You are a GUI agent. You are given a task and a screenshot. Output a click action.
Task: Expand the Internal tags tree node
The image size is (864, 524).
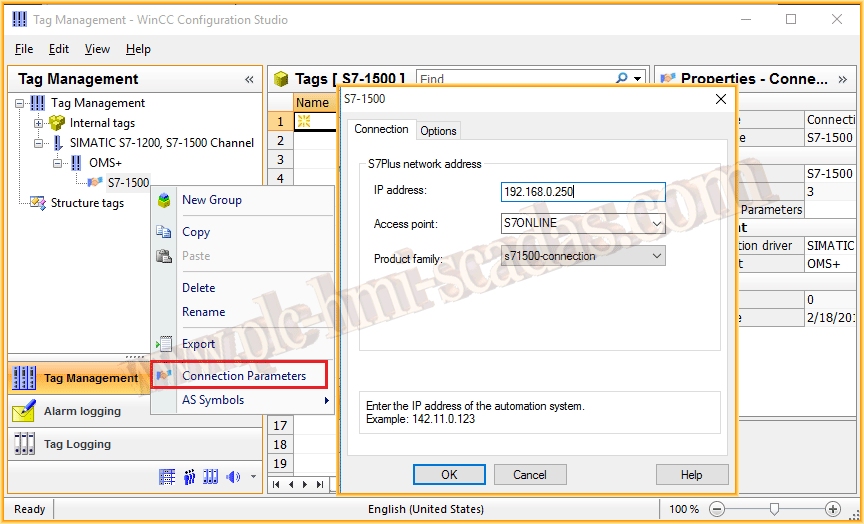click(x=39, y=123)
